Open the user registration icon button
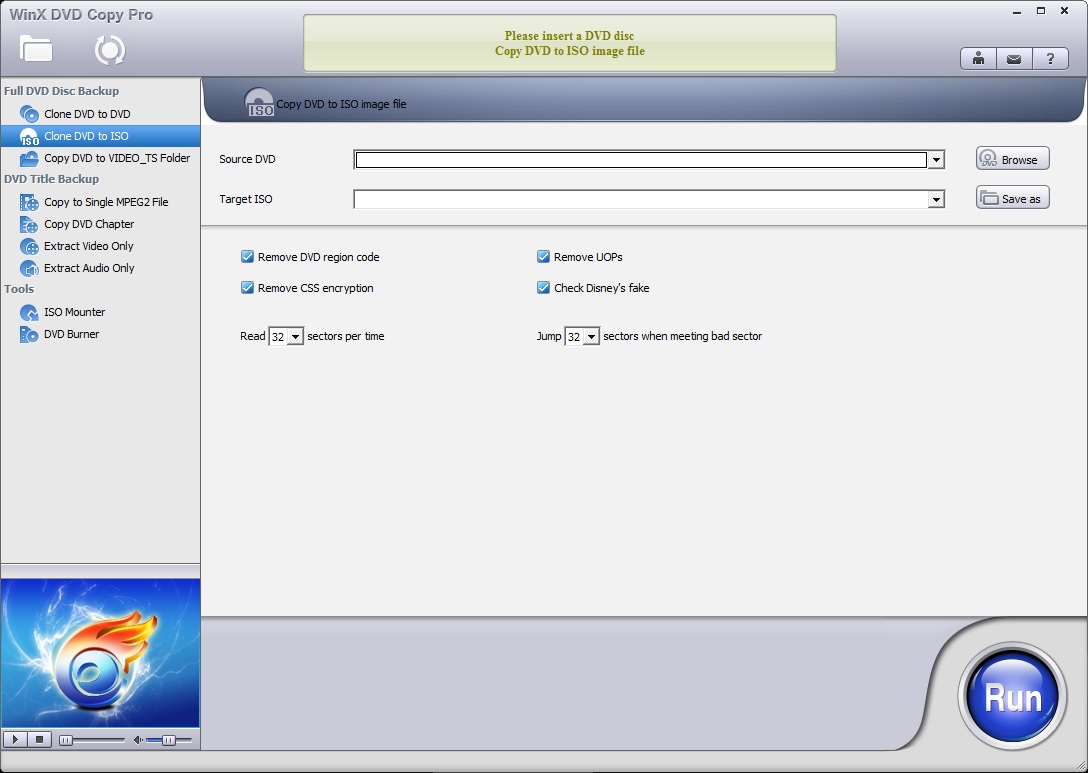Viewport: 1088px width, 773px height. point(978,59)
